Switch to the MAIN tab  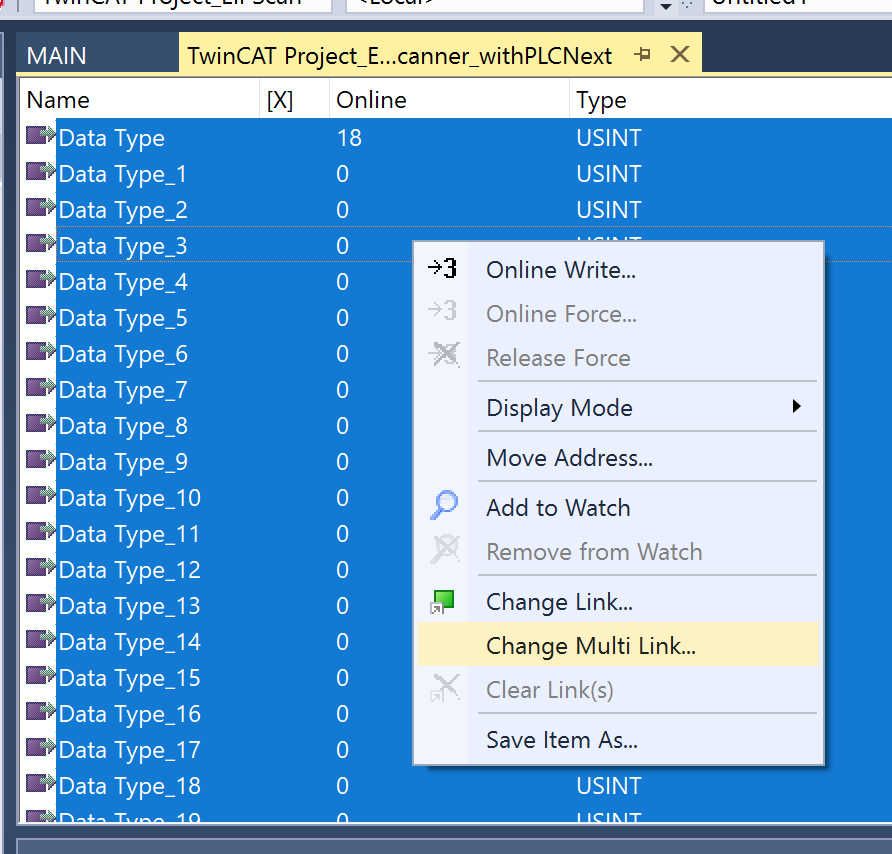pos(56,56)
